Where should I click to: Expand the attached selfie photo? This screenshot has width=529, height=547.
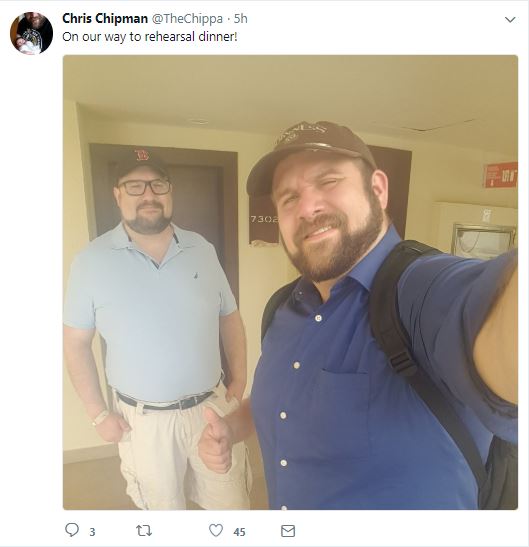click(x=290, y=282)
